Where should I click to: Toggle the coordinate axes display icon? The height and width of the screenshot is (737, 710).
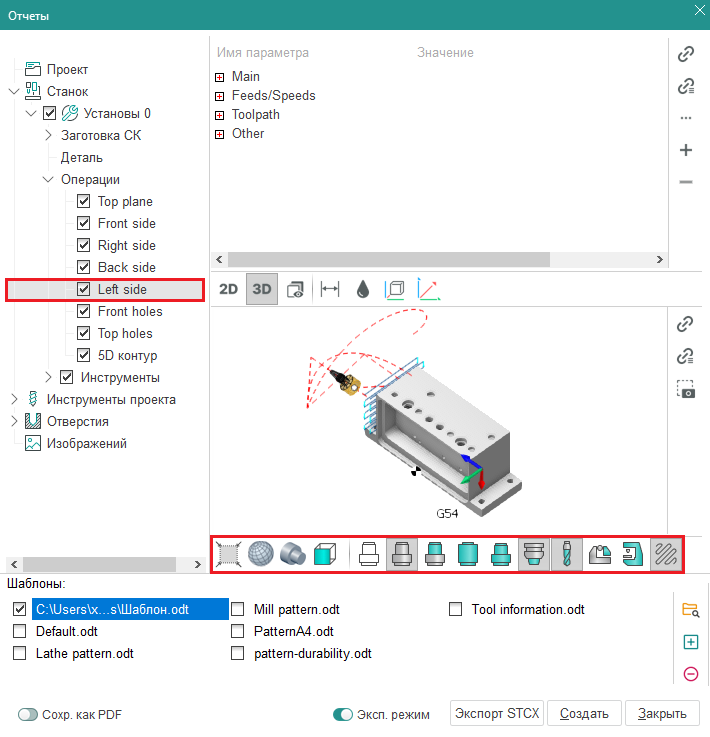click(x=428, y=289)
